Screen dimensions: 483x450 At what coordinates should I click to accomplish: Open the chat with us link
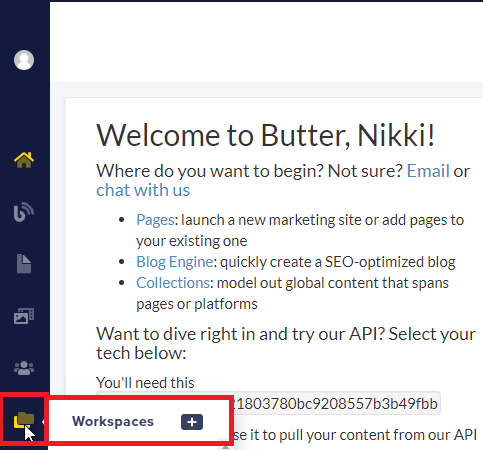tap(143, 190)
